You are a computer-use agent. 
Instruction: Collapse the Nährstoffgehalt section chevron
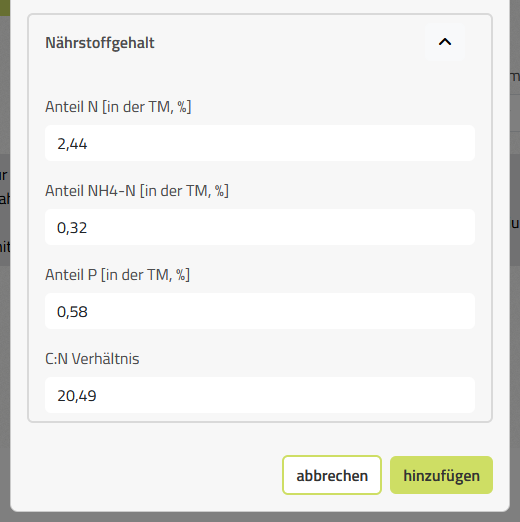point(445,42)
